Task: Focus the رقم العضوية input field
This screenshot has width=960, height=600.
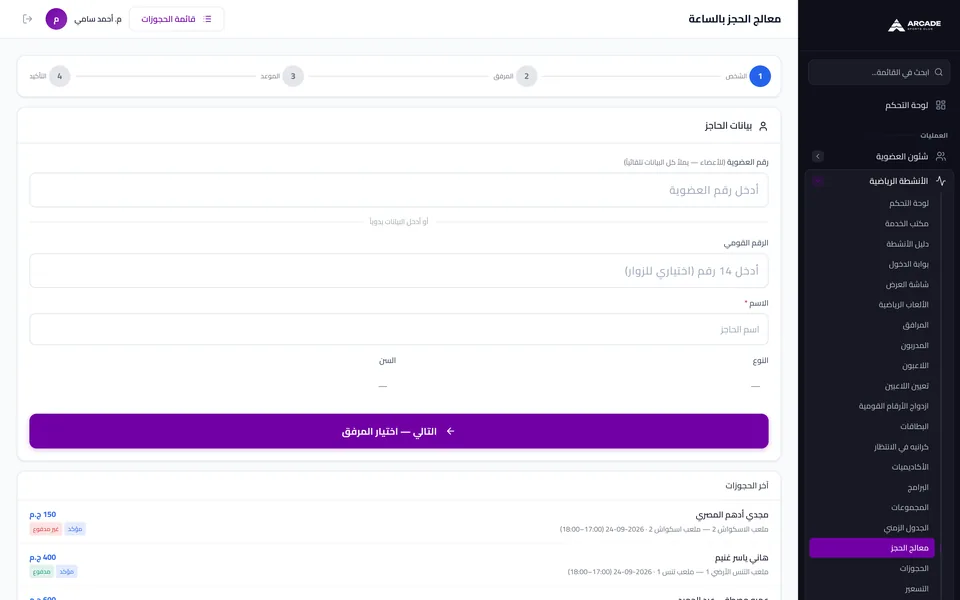Action: (x=399, y=190)
